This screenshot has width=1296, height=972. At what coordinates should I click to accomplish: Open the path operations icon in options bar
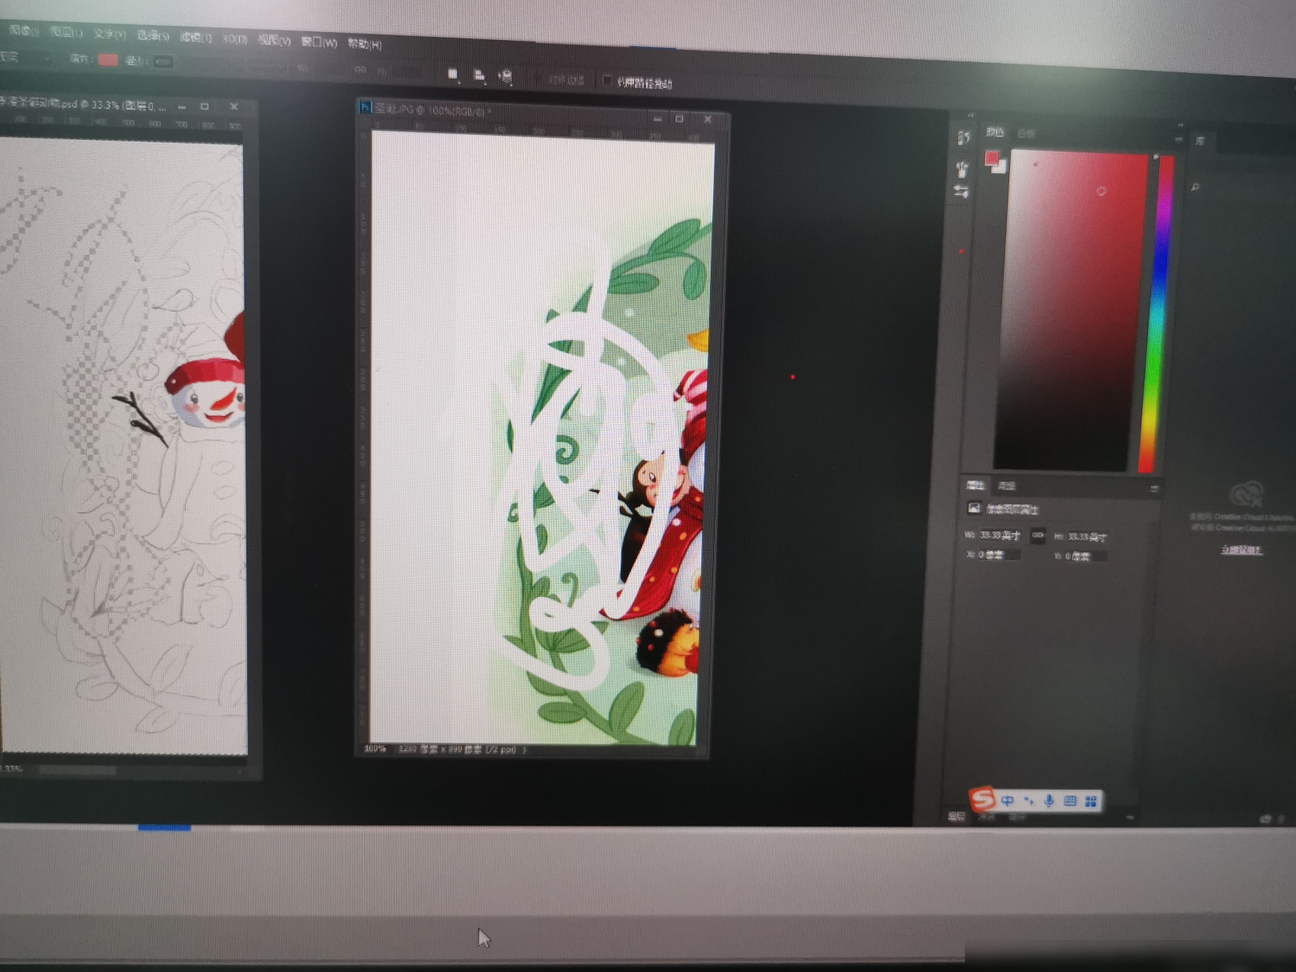[x=453, y=74]
